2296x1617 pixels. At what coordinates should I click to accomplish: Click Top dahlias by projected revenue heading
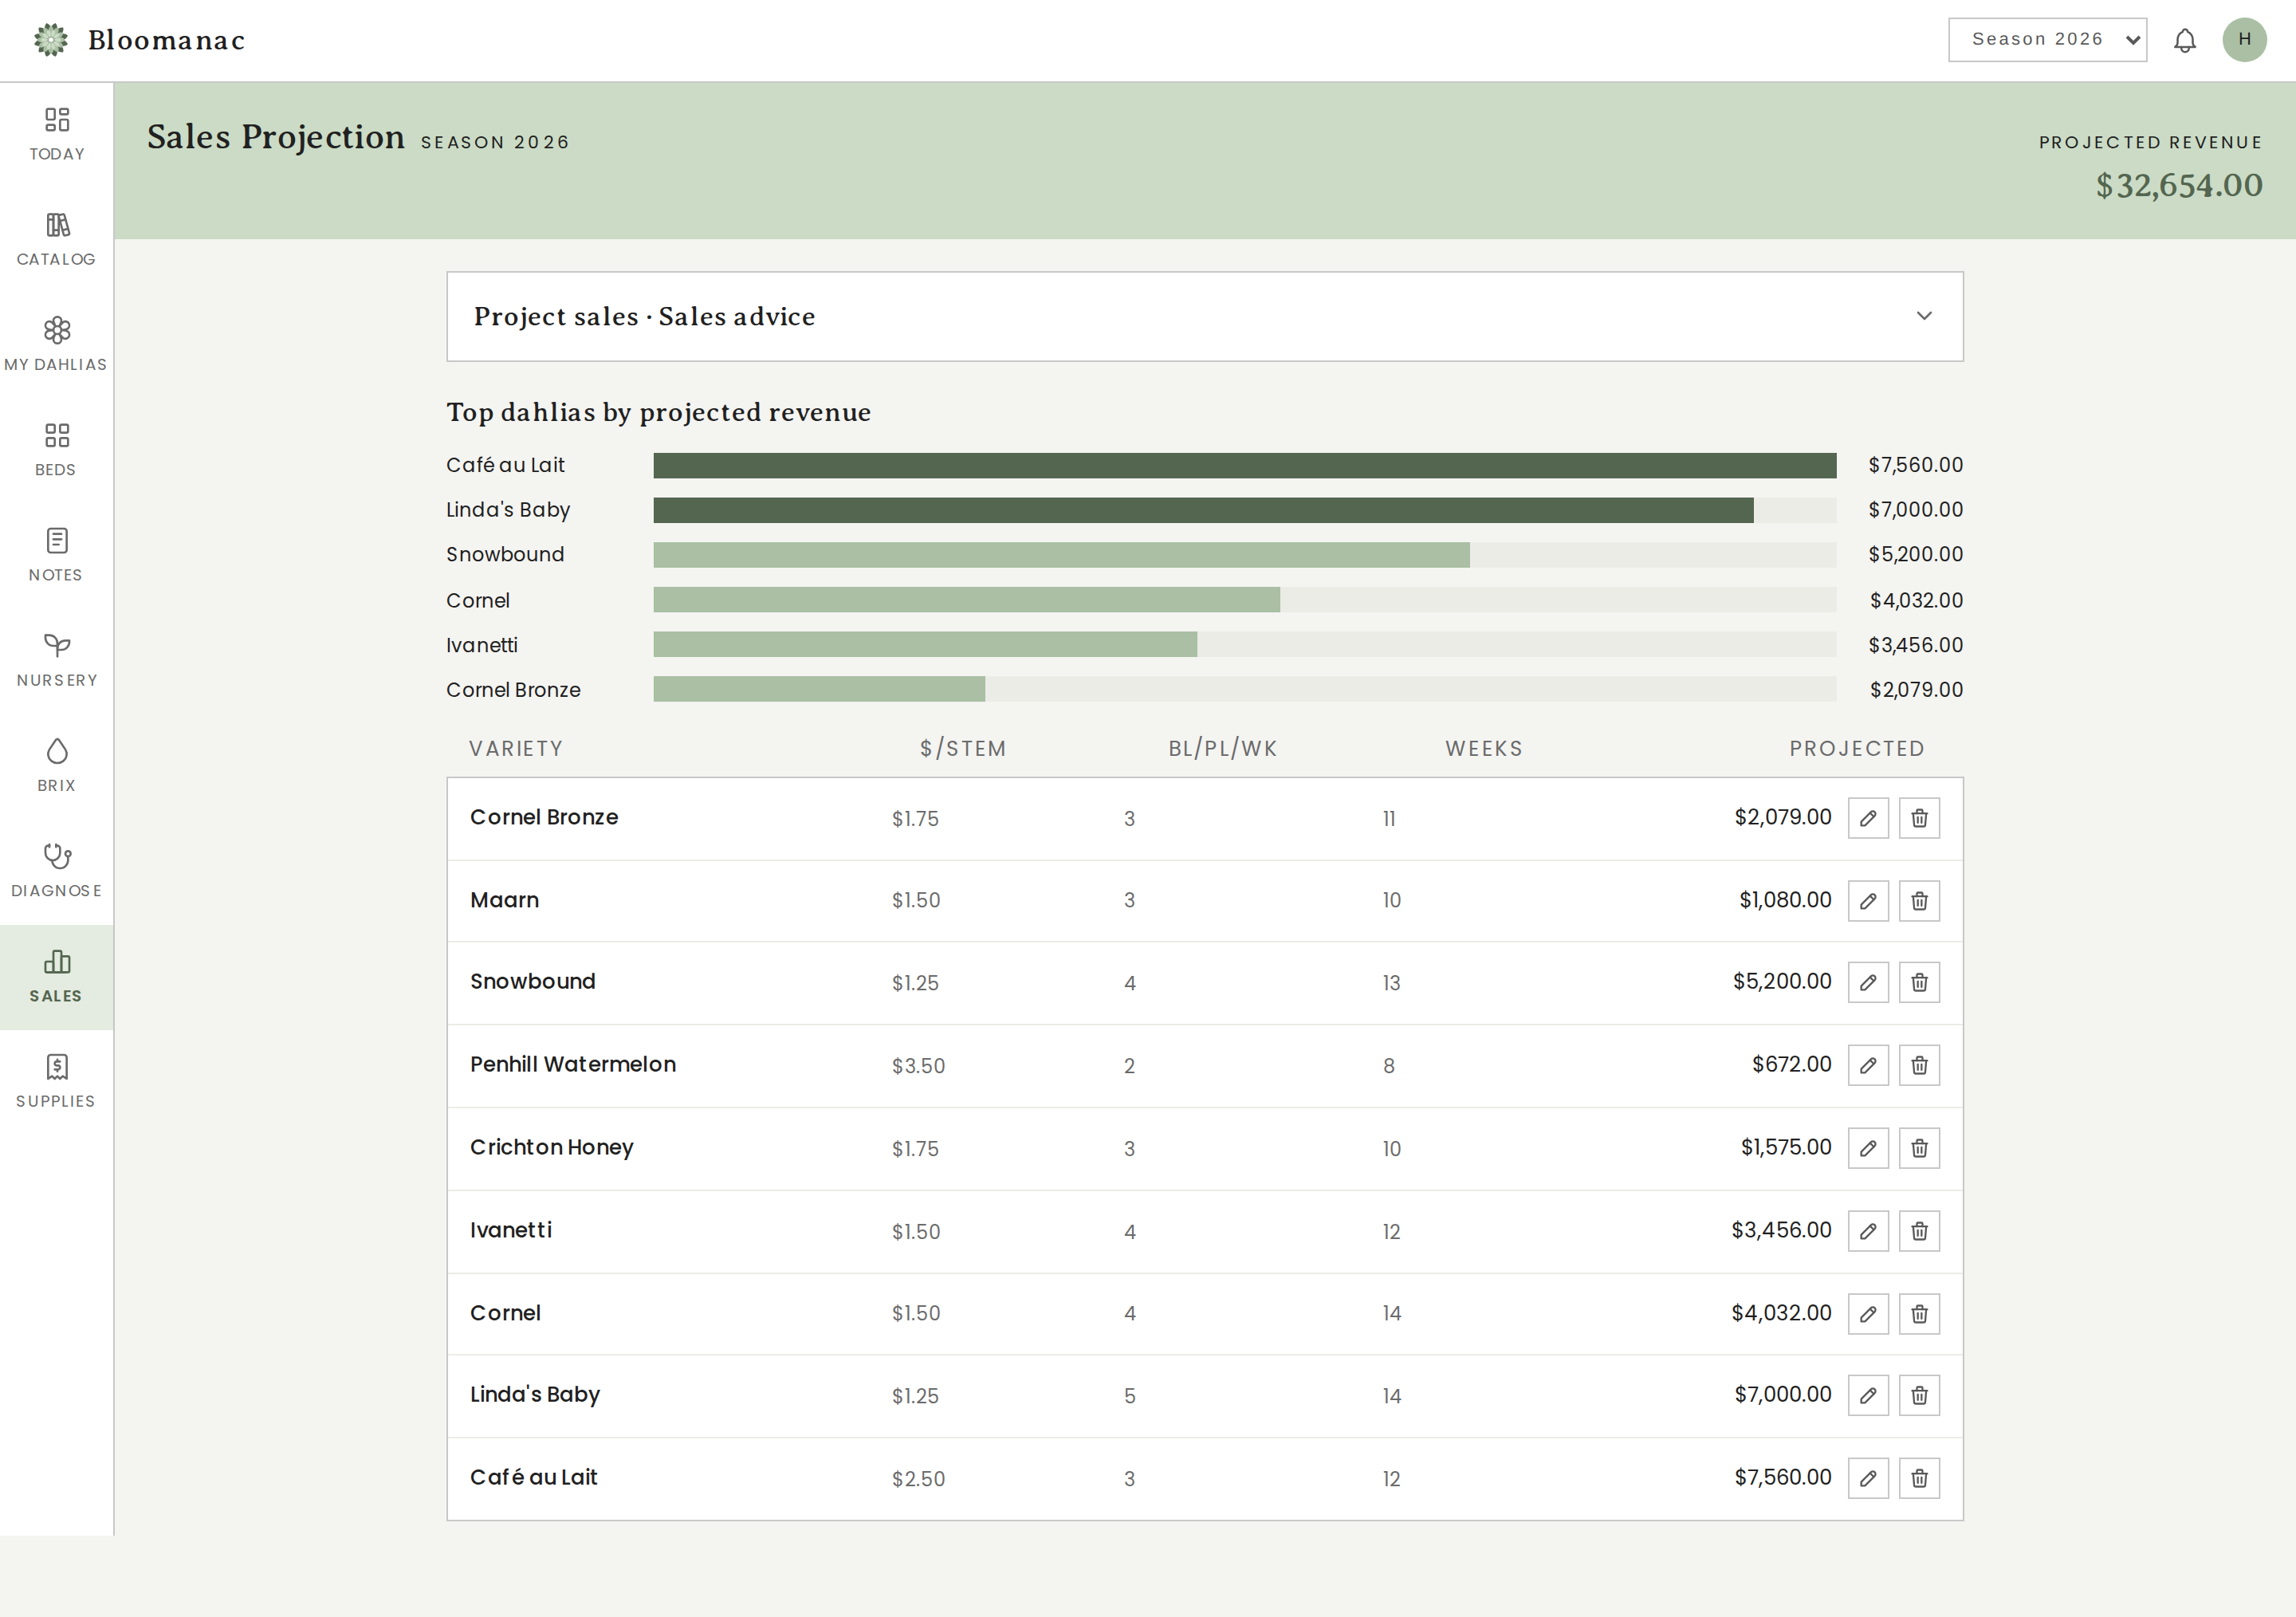click(659, 413)
